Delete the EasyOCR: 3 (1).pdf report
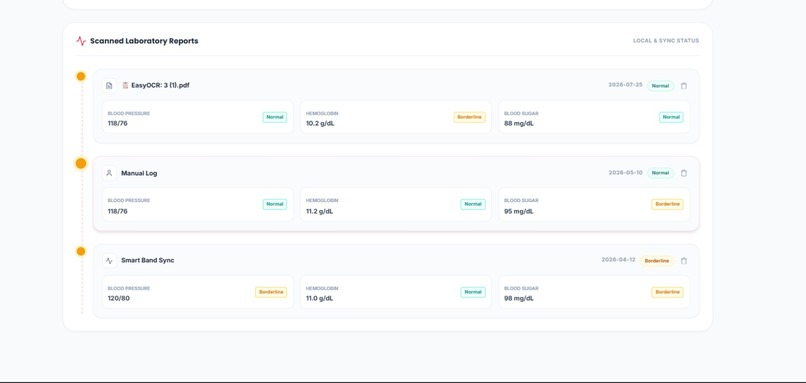The height and width of the screenshot is (383, 806). (684, 86)
